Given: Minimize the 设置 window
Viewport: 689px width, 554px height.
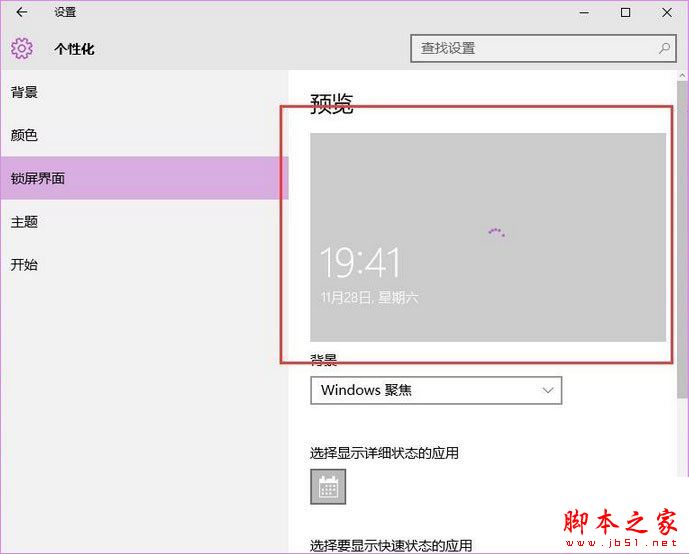Looking at the screenshot, I should tap(580, 13).
